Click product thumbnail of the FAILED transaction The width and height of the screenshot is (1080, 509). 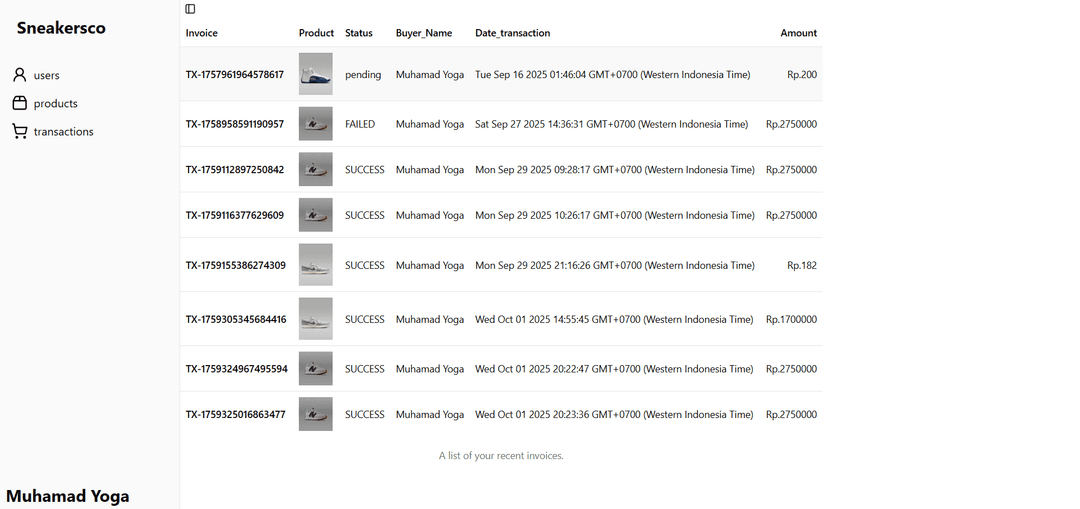[x=315, y=124]
